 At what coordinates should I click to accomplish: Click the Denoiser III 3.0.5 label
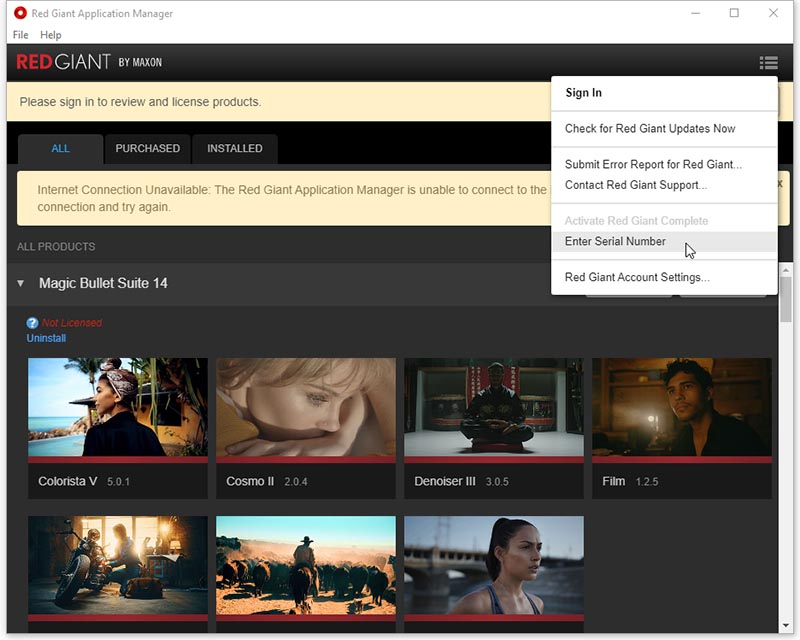point(461,481)
